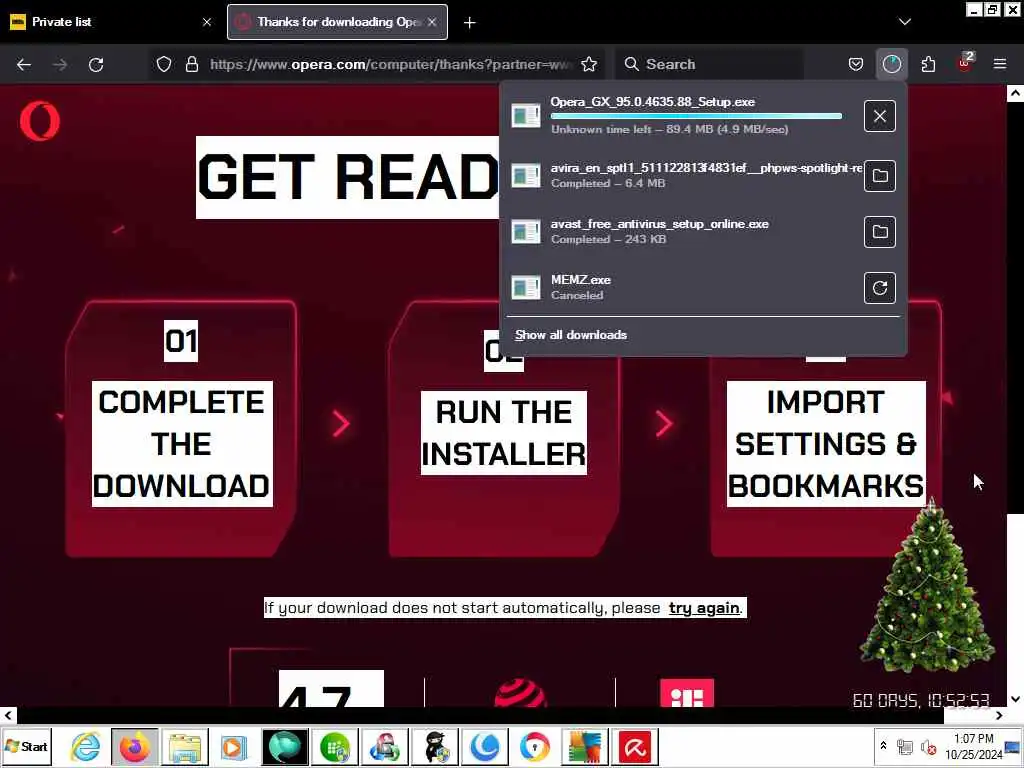Click scrollbar down arrow on page

coord(1016,699)
